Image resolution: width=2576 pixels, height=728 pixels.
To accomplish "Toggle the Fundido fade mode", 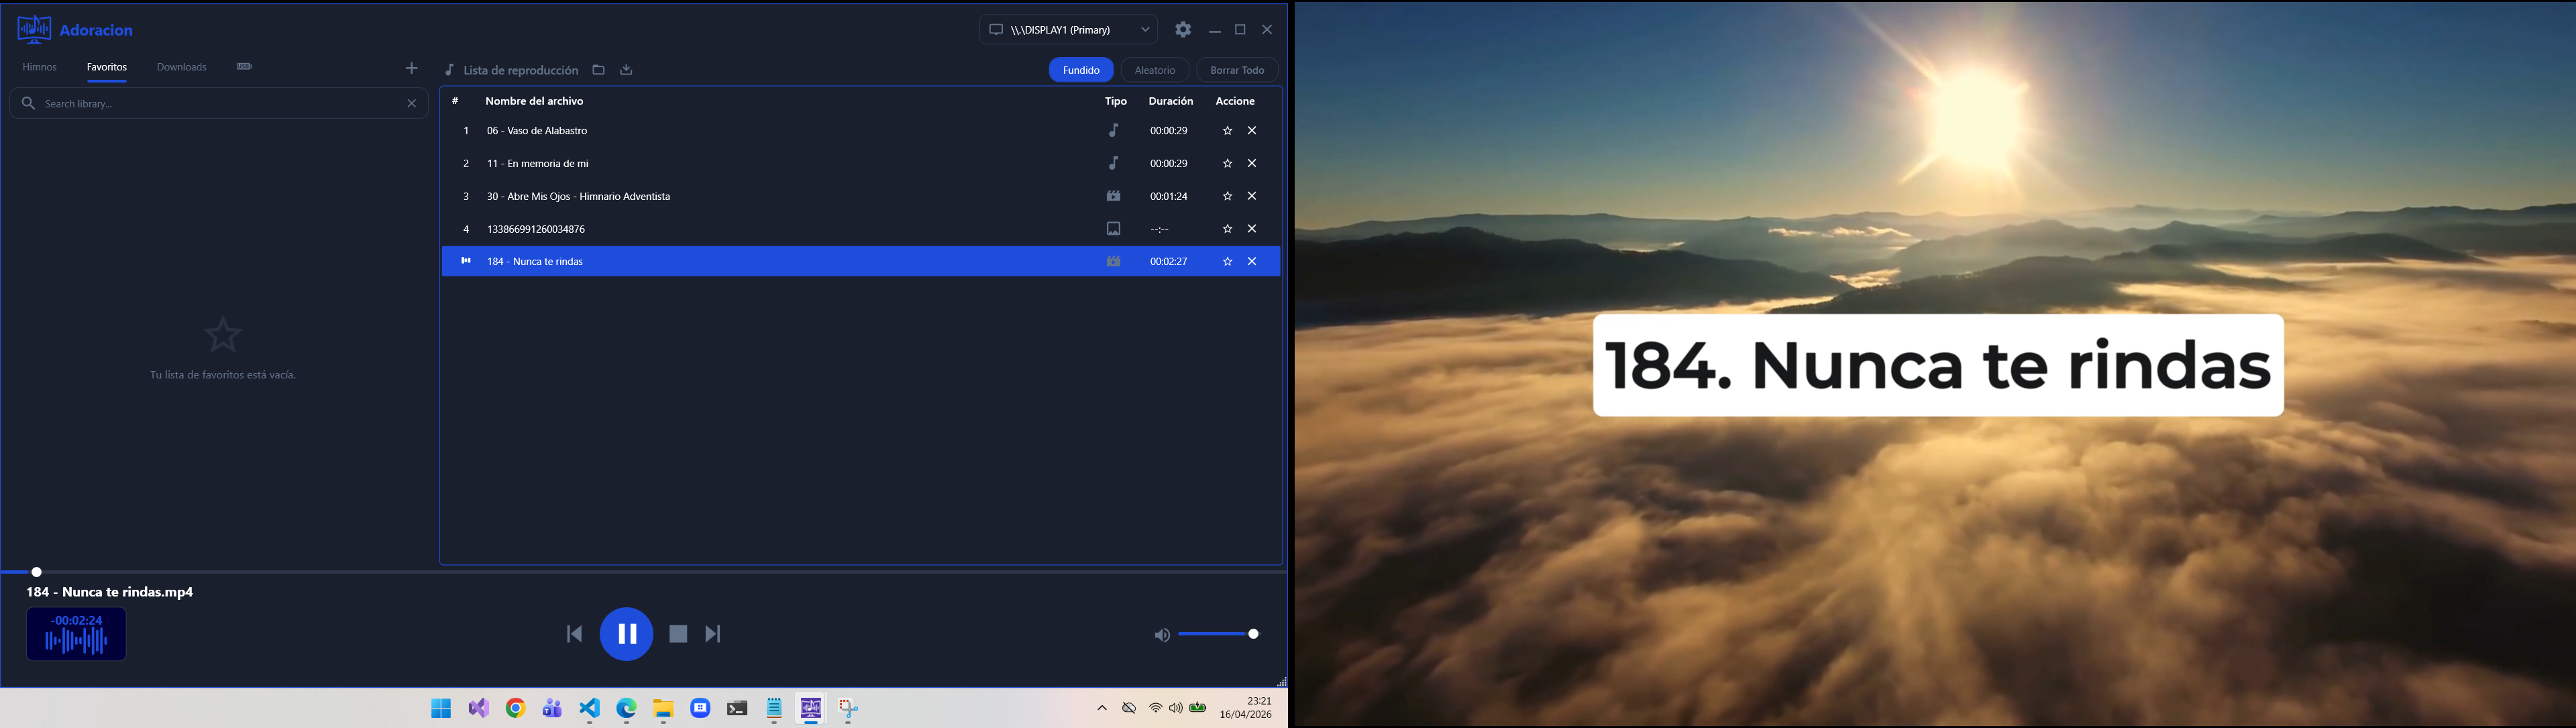I will point(1080,70).
